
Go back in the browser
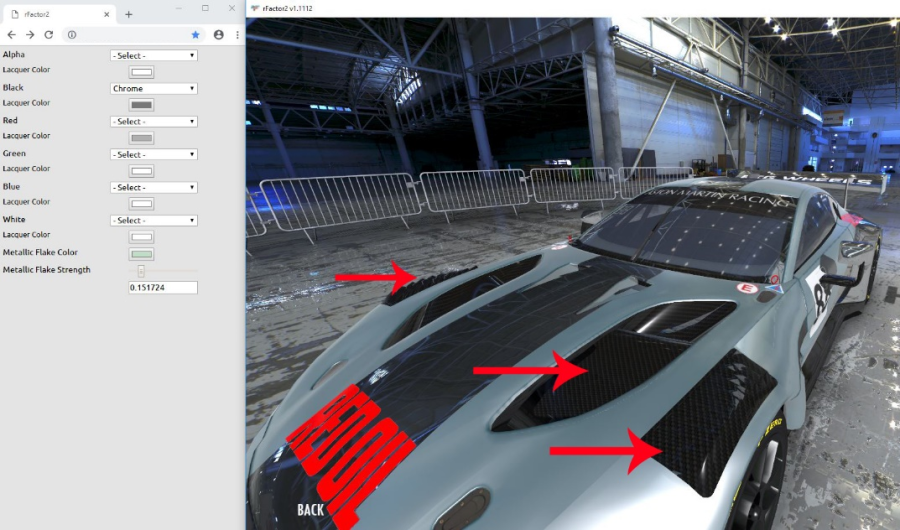click(11, 35)
